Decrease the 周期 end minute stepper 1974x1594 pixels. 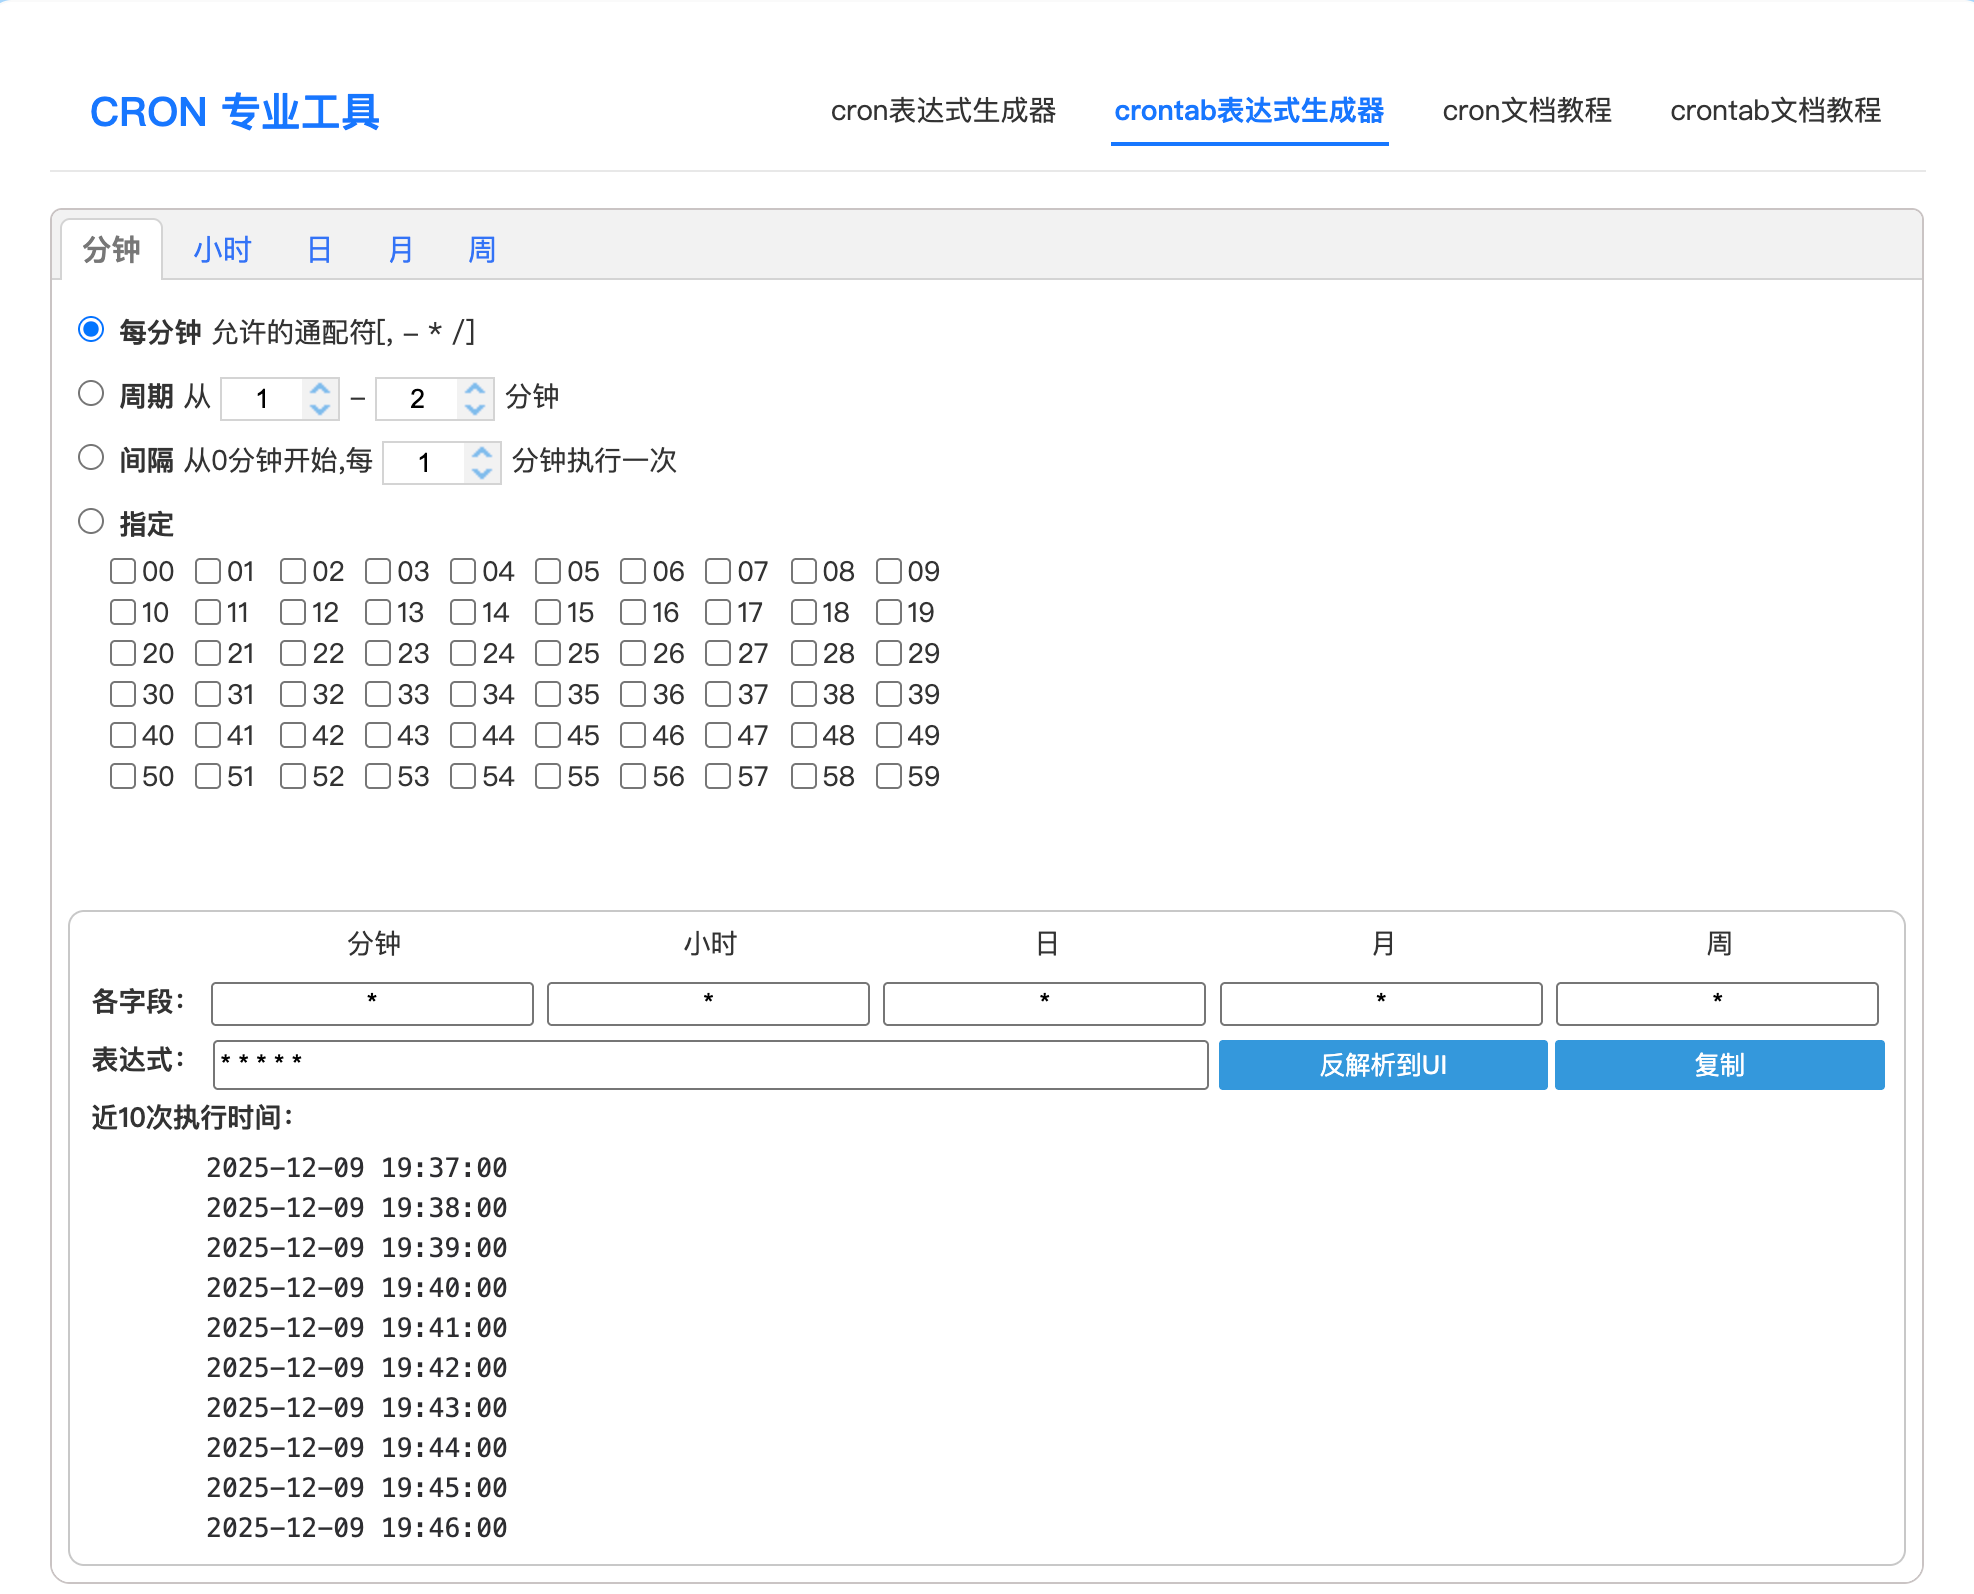(x=475, y=408)
